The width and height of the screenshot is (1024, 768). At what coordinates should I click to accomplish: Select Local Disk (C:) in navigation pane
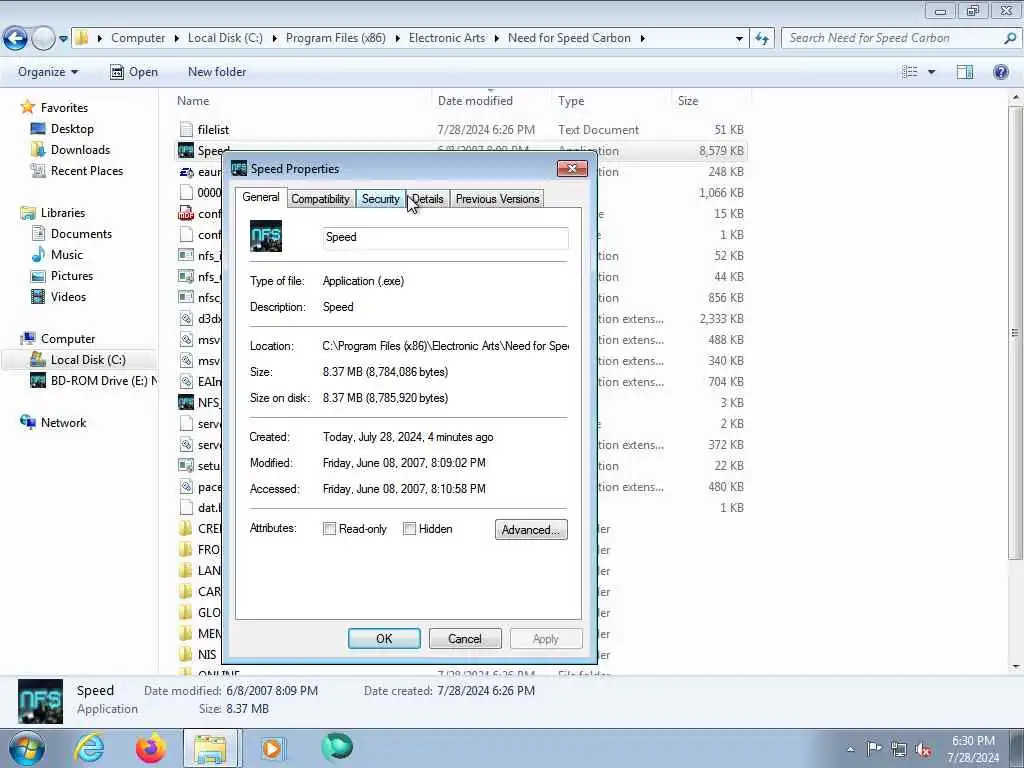point(88,360)
